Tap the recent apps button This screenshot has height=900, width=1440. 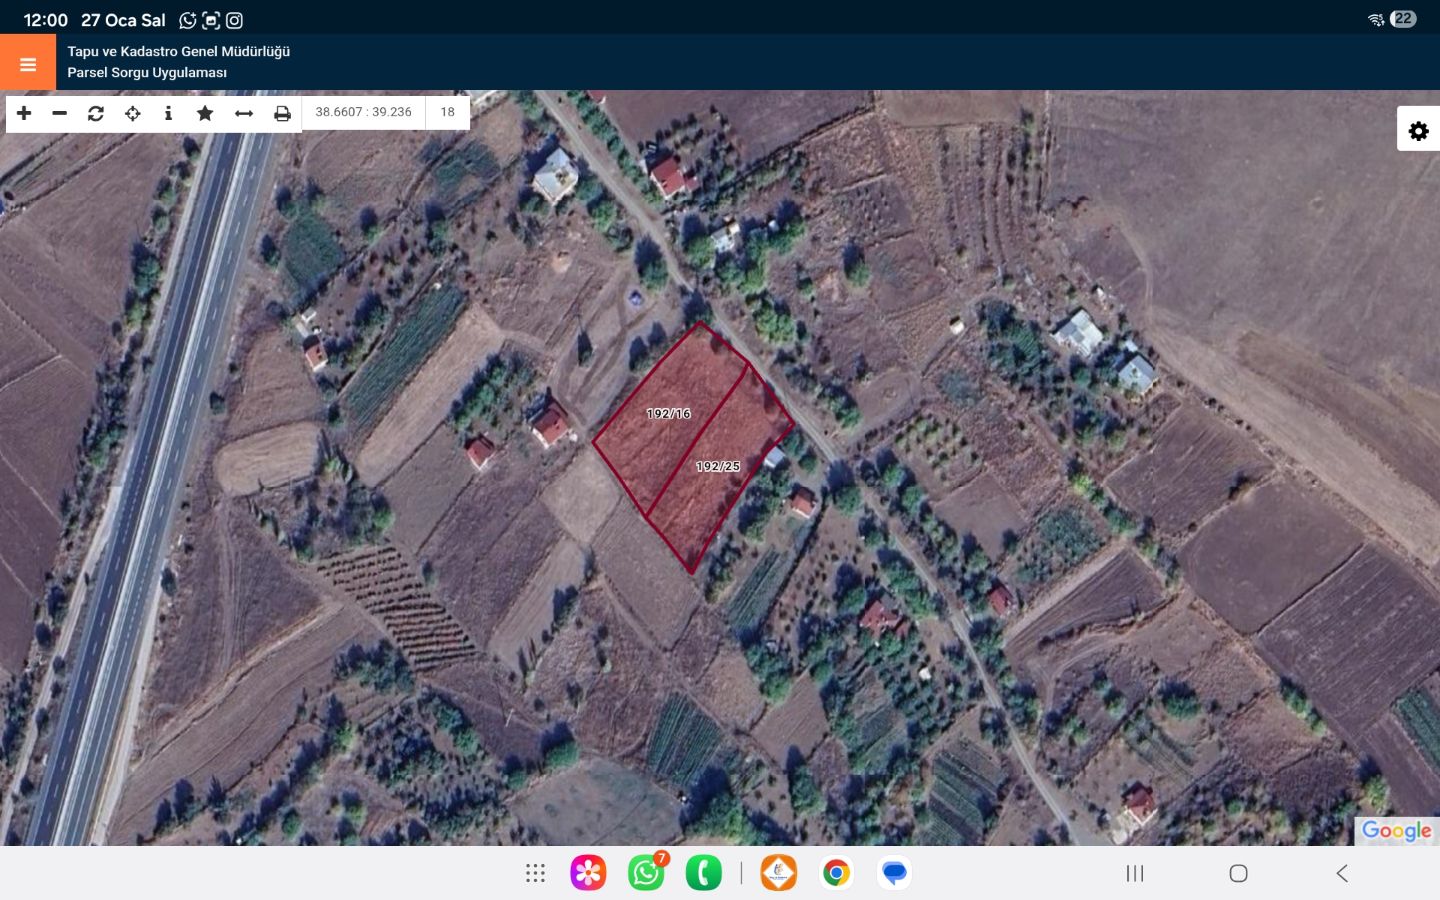click(x=1134, y=873)
